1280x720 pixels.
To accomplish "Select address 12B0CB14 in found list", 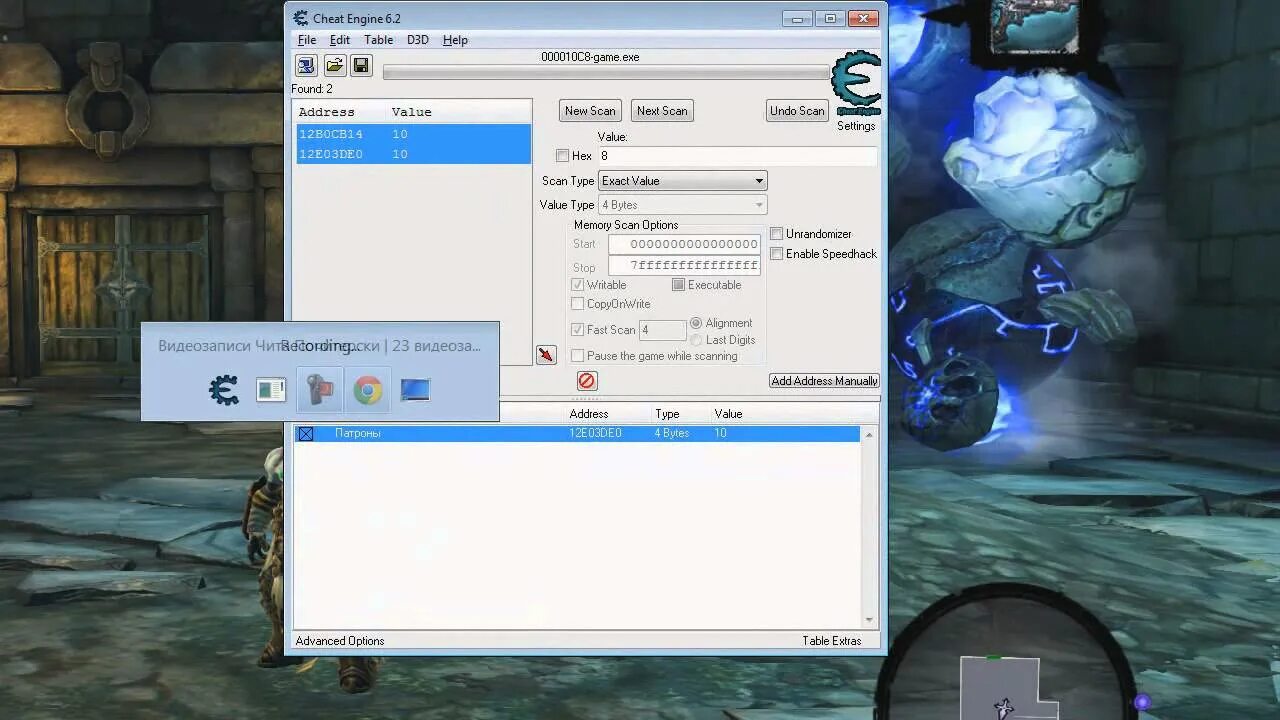I will coord(413,134).
